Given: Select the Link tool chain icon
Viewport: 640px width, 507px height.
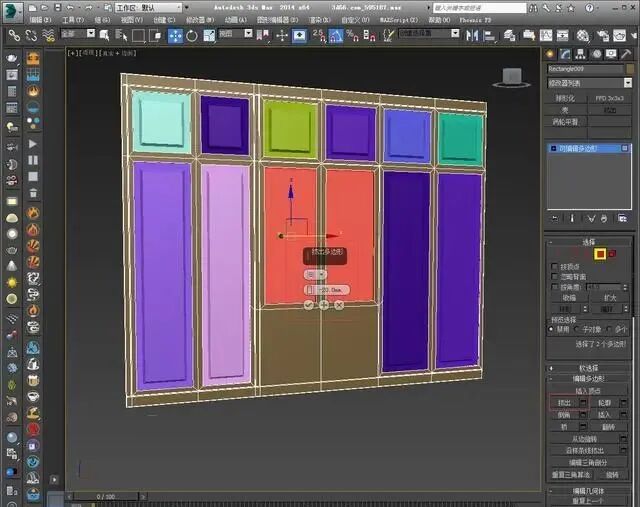Looking at the screenshot, I should point(14,36).
